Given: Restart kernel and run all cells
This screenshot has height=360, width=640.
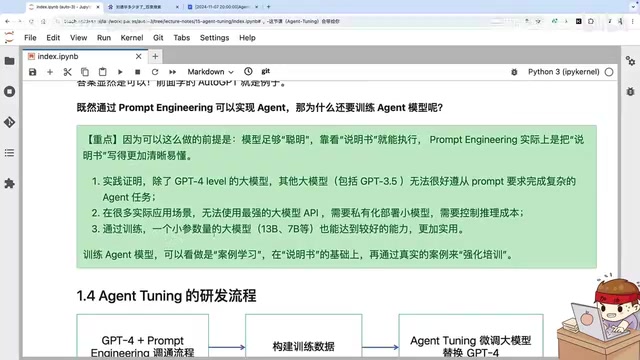Looking at the screenshot, I should (x=173, y=72).
